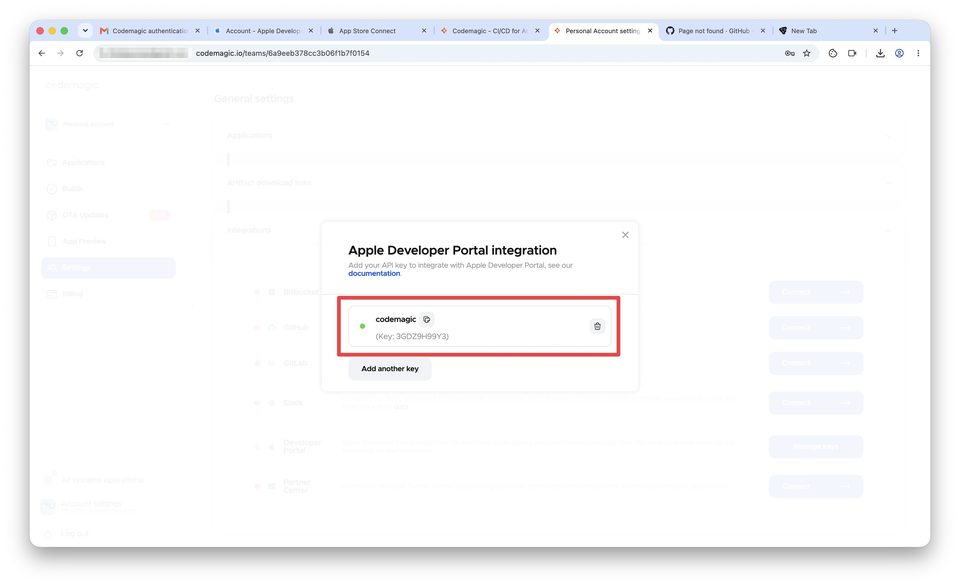This screenshot has width=960, height=586.
Task: Delete the codemagic API key
Action: point(598,326)
